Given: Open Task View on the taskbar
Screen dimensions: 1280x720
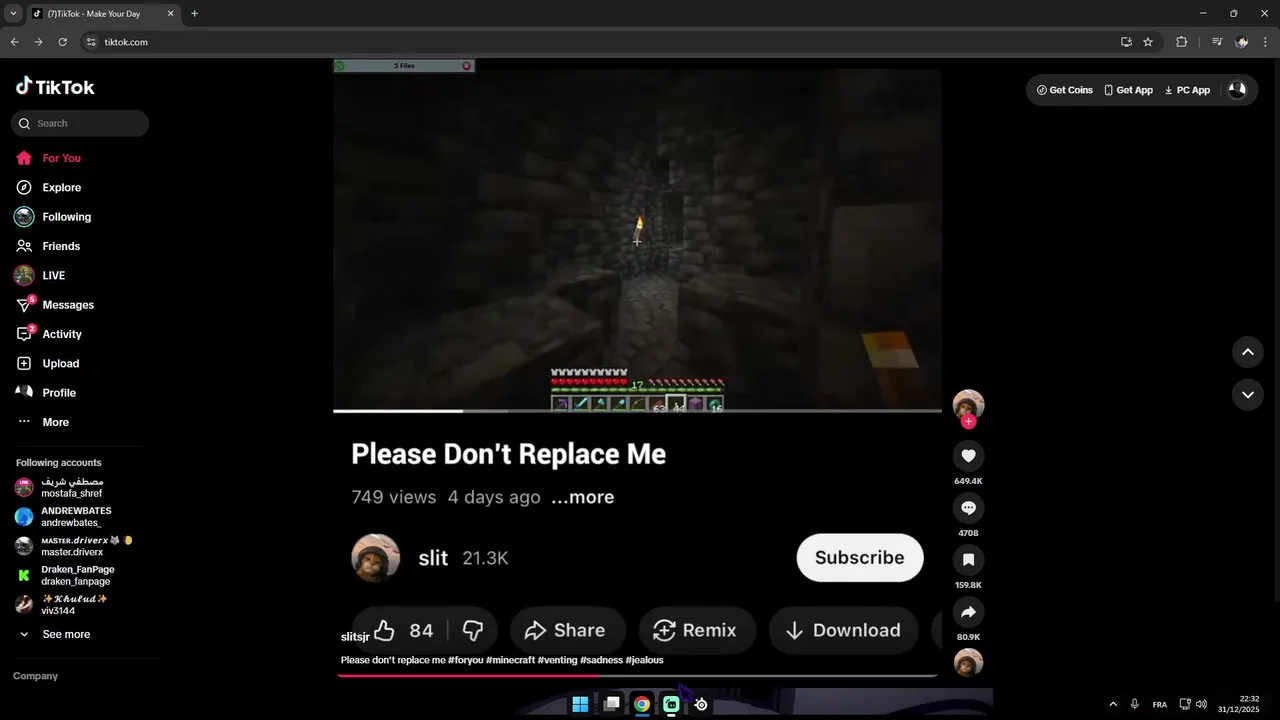Looking at the screenshot, I should tap(611, 704).
